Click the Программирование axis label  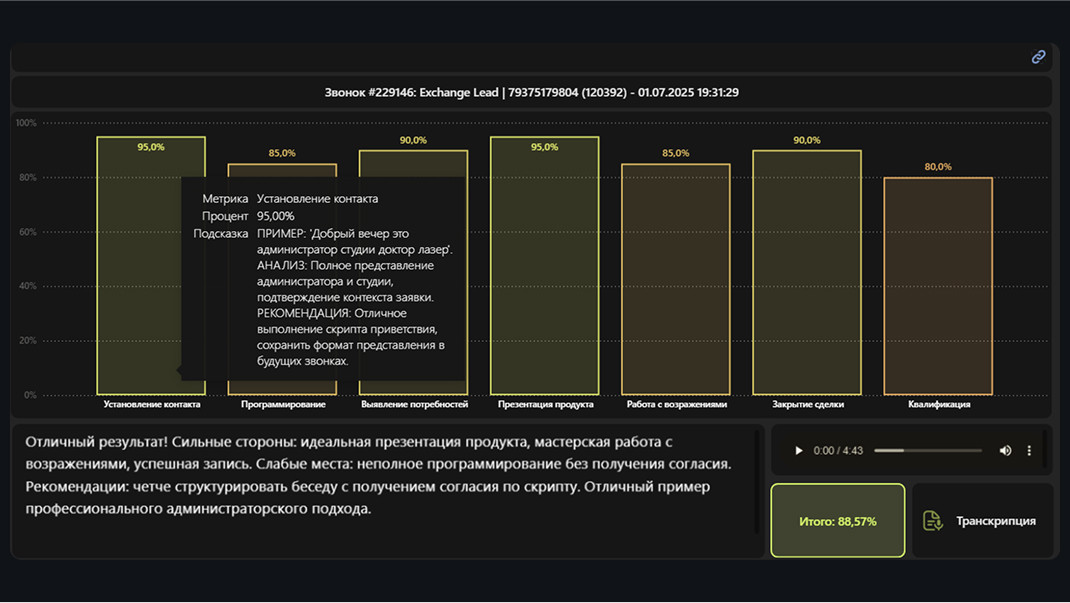pos(283,405)
